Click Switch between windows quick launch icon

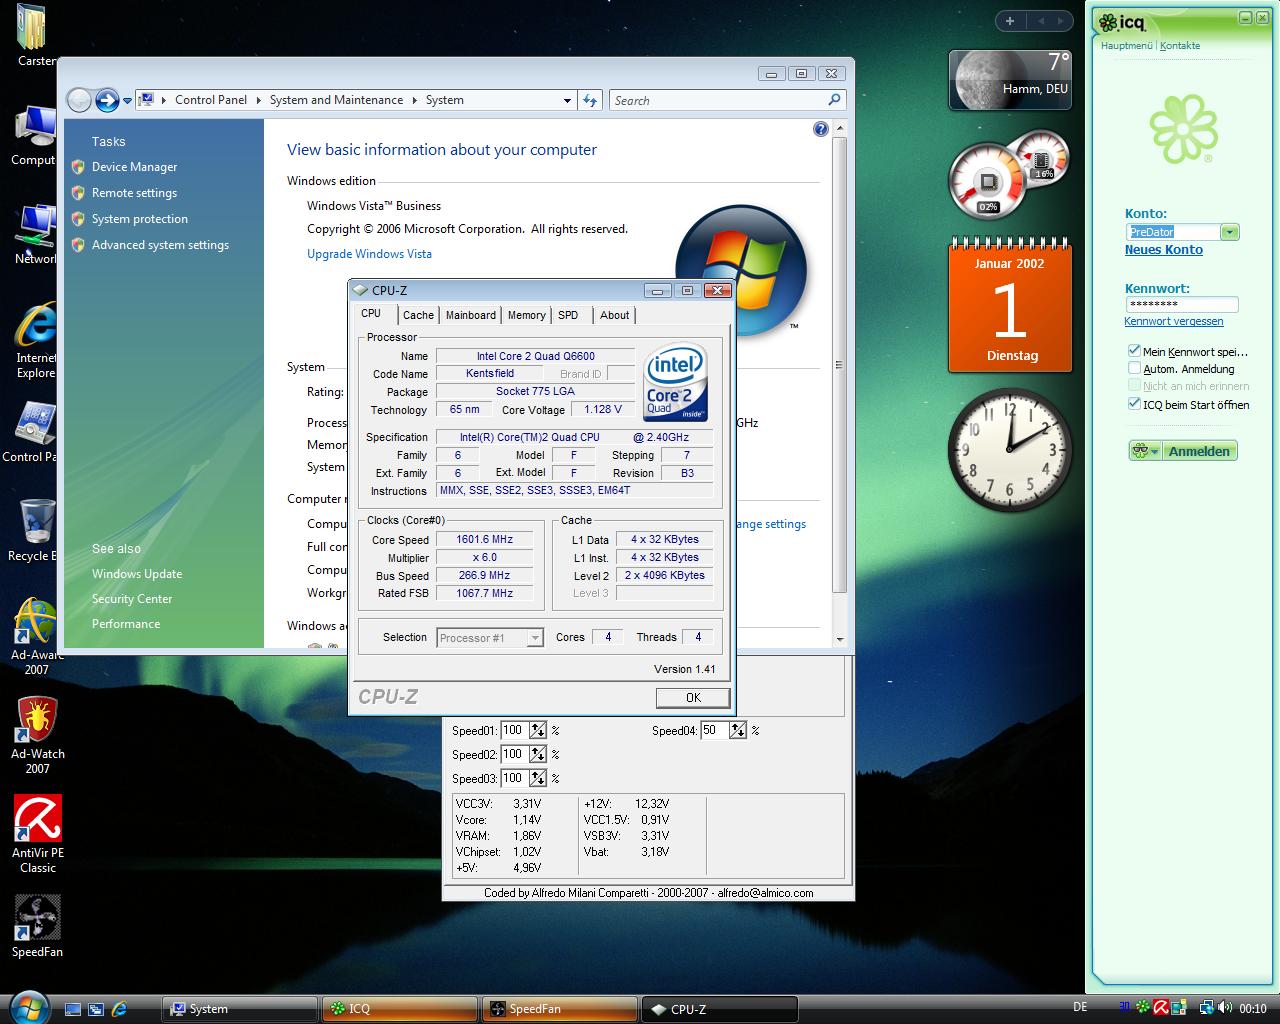tap(96, 1009)
